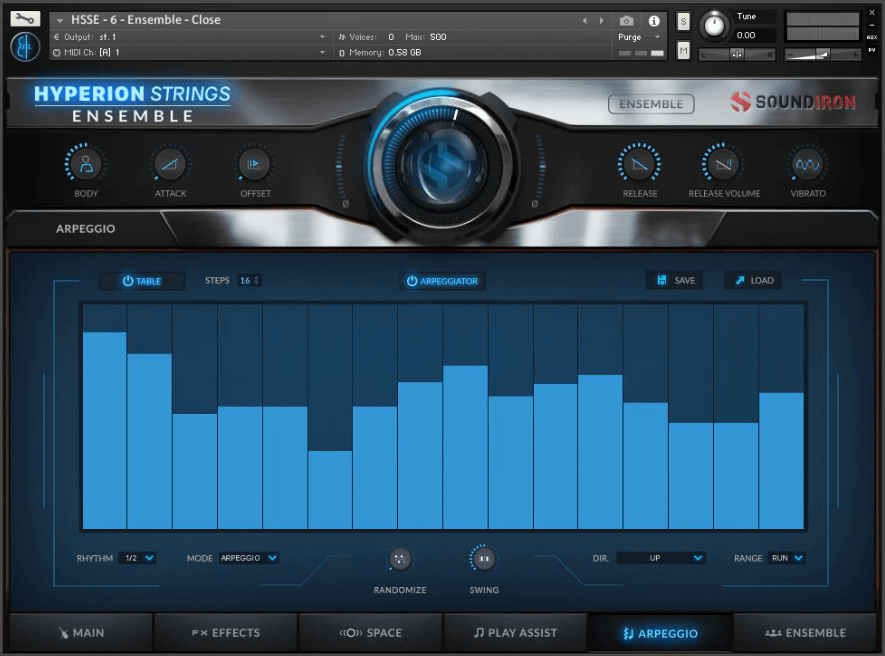Image resolution: width=885 pixels, height=656 pixels.
Task: Mute the instrument with M button
Action: (x=684, y=51)
